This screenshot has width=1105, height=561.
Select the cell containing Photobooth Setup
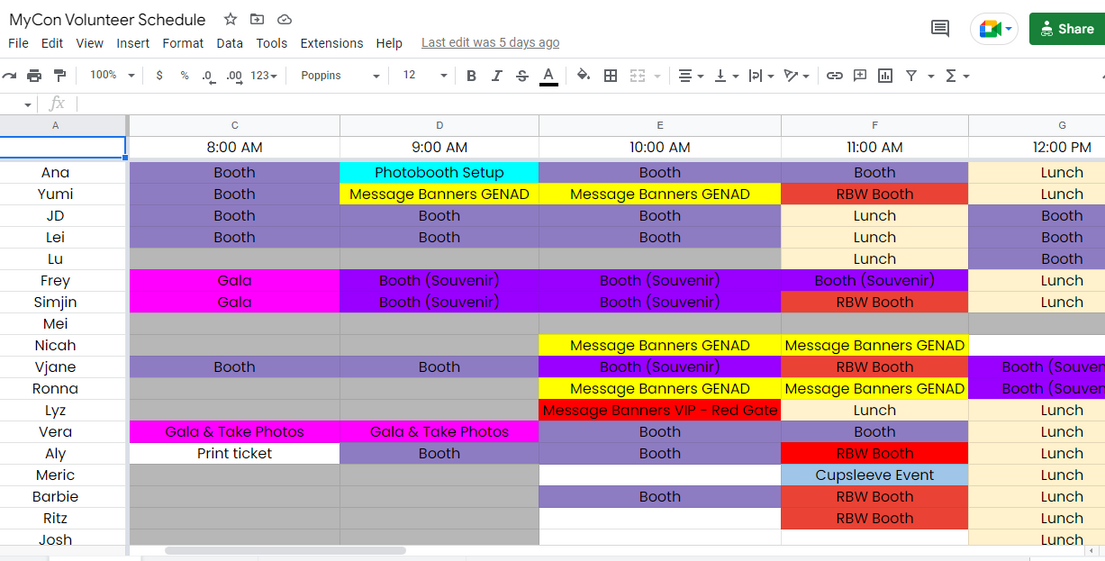[439, 173]
